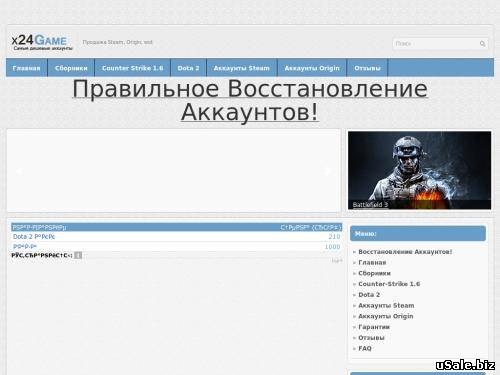Click the price value 1000
This screenshot has width=500, height=375.
pos(332,247)
